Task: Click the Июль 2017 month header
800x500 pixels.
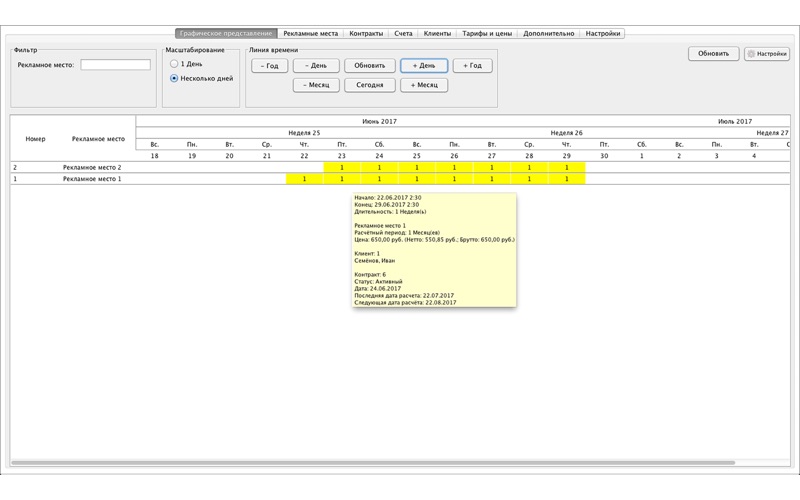Action: point(735,121)
